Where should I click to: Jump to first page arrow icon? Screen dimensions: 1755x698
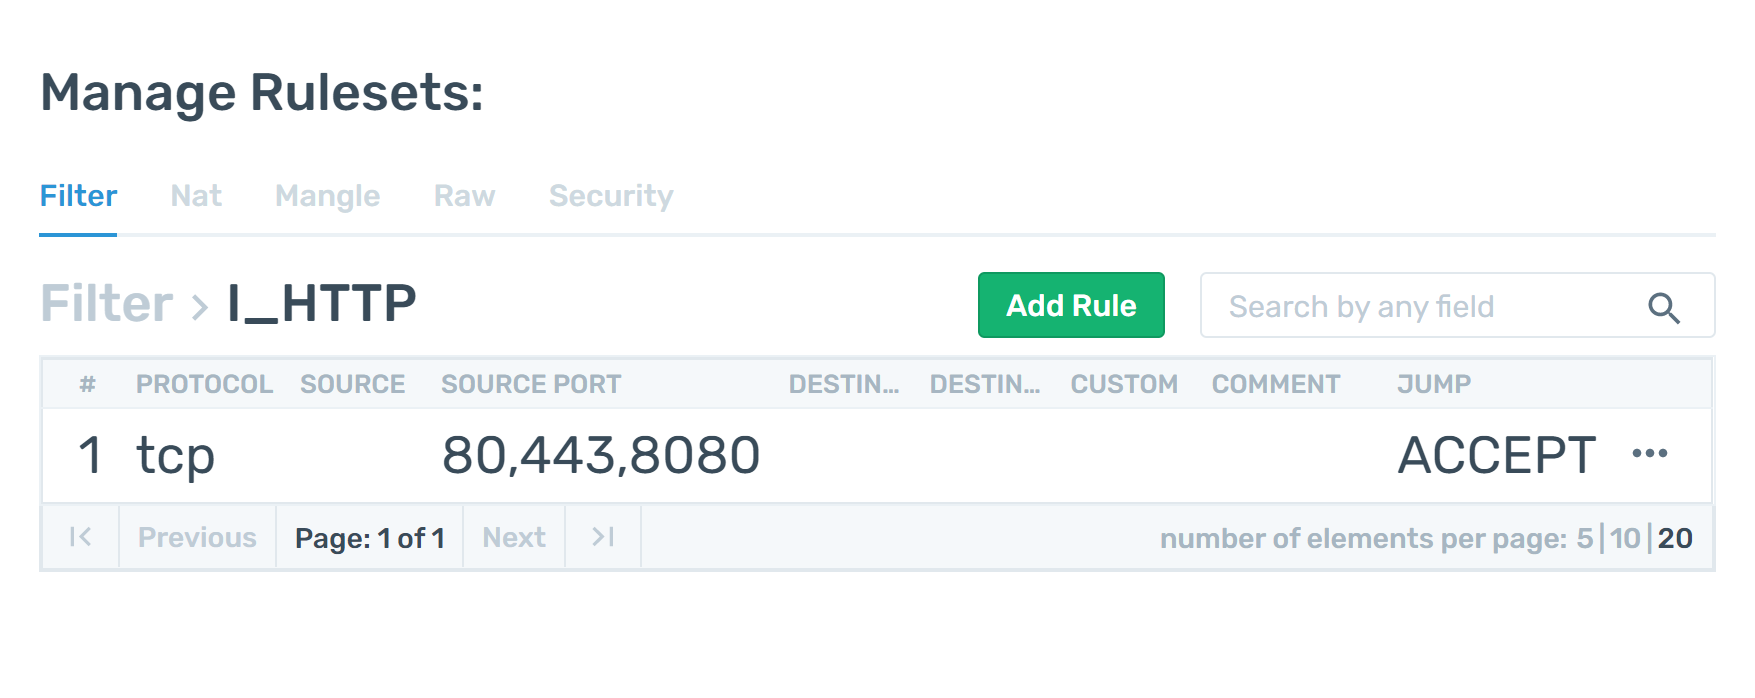click(81, 537)
